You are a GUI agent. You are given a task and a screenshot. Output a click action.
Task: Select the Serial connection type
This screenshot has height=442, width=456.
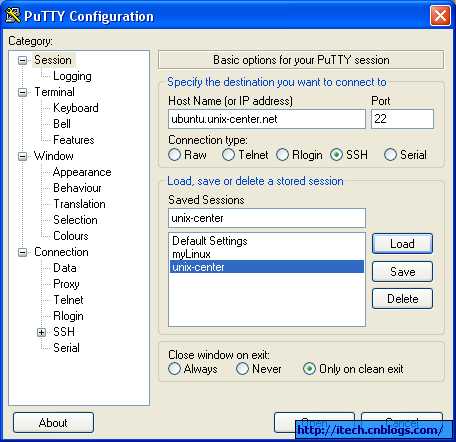pos(390,155)
